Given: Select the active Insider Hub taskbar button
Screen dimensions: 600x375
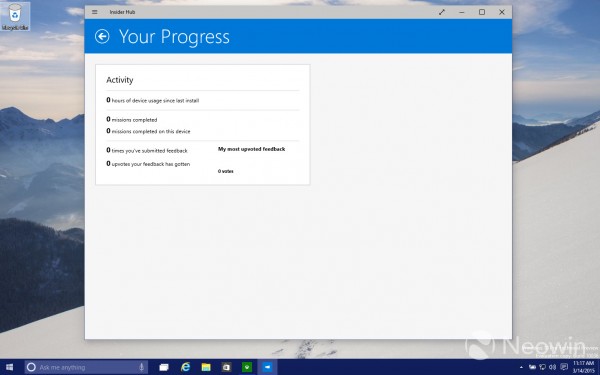Looking at the screenshot, I should click(267, 367).
